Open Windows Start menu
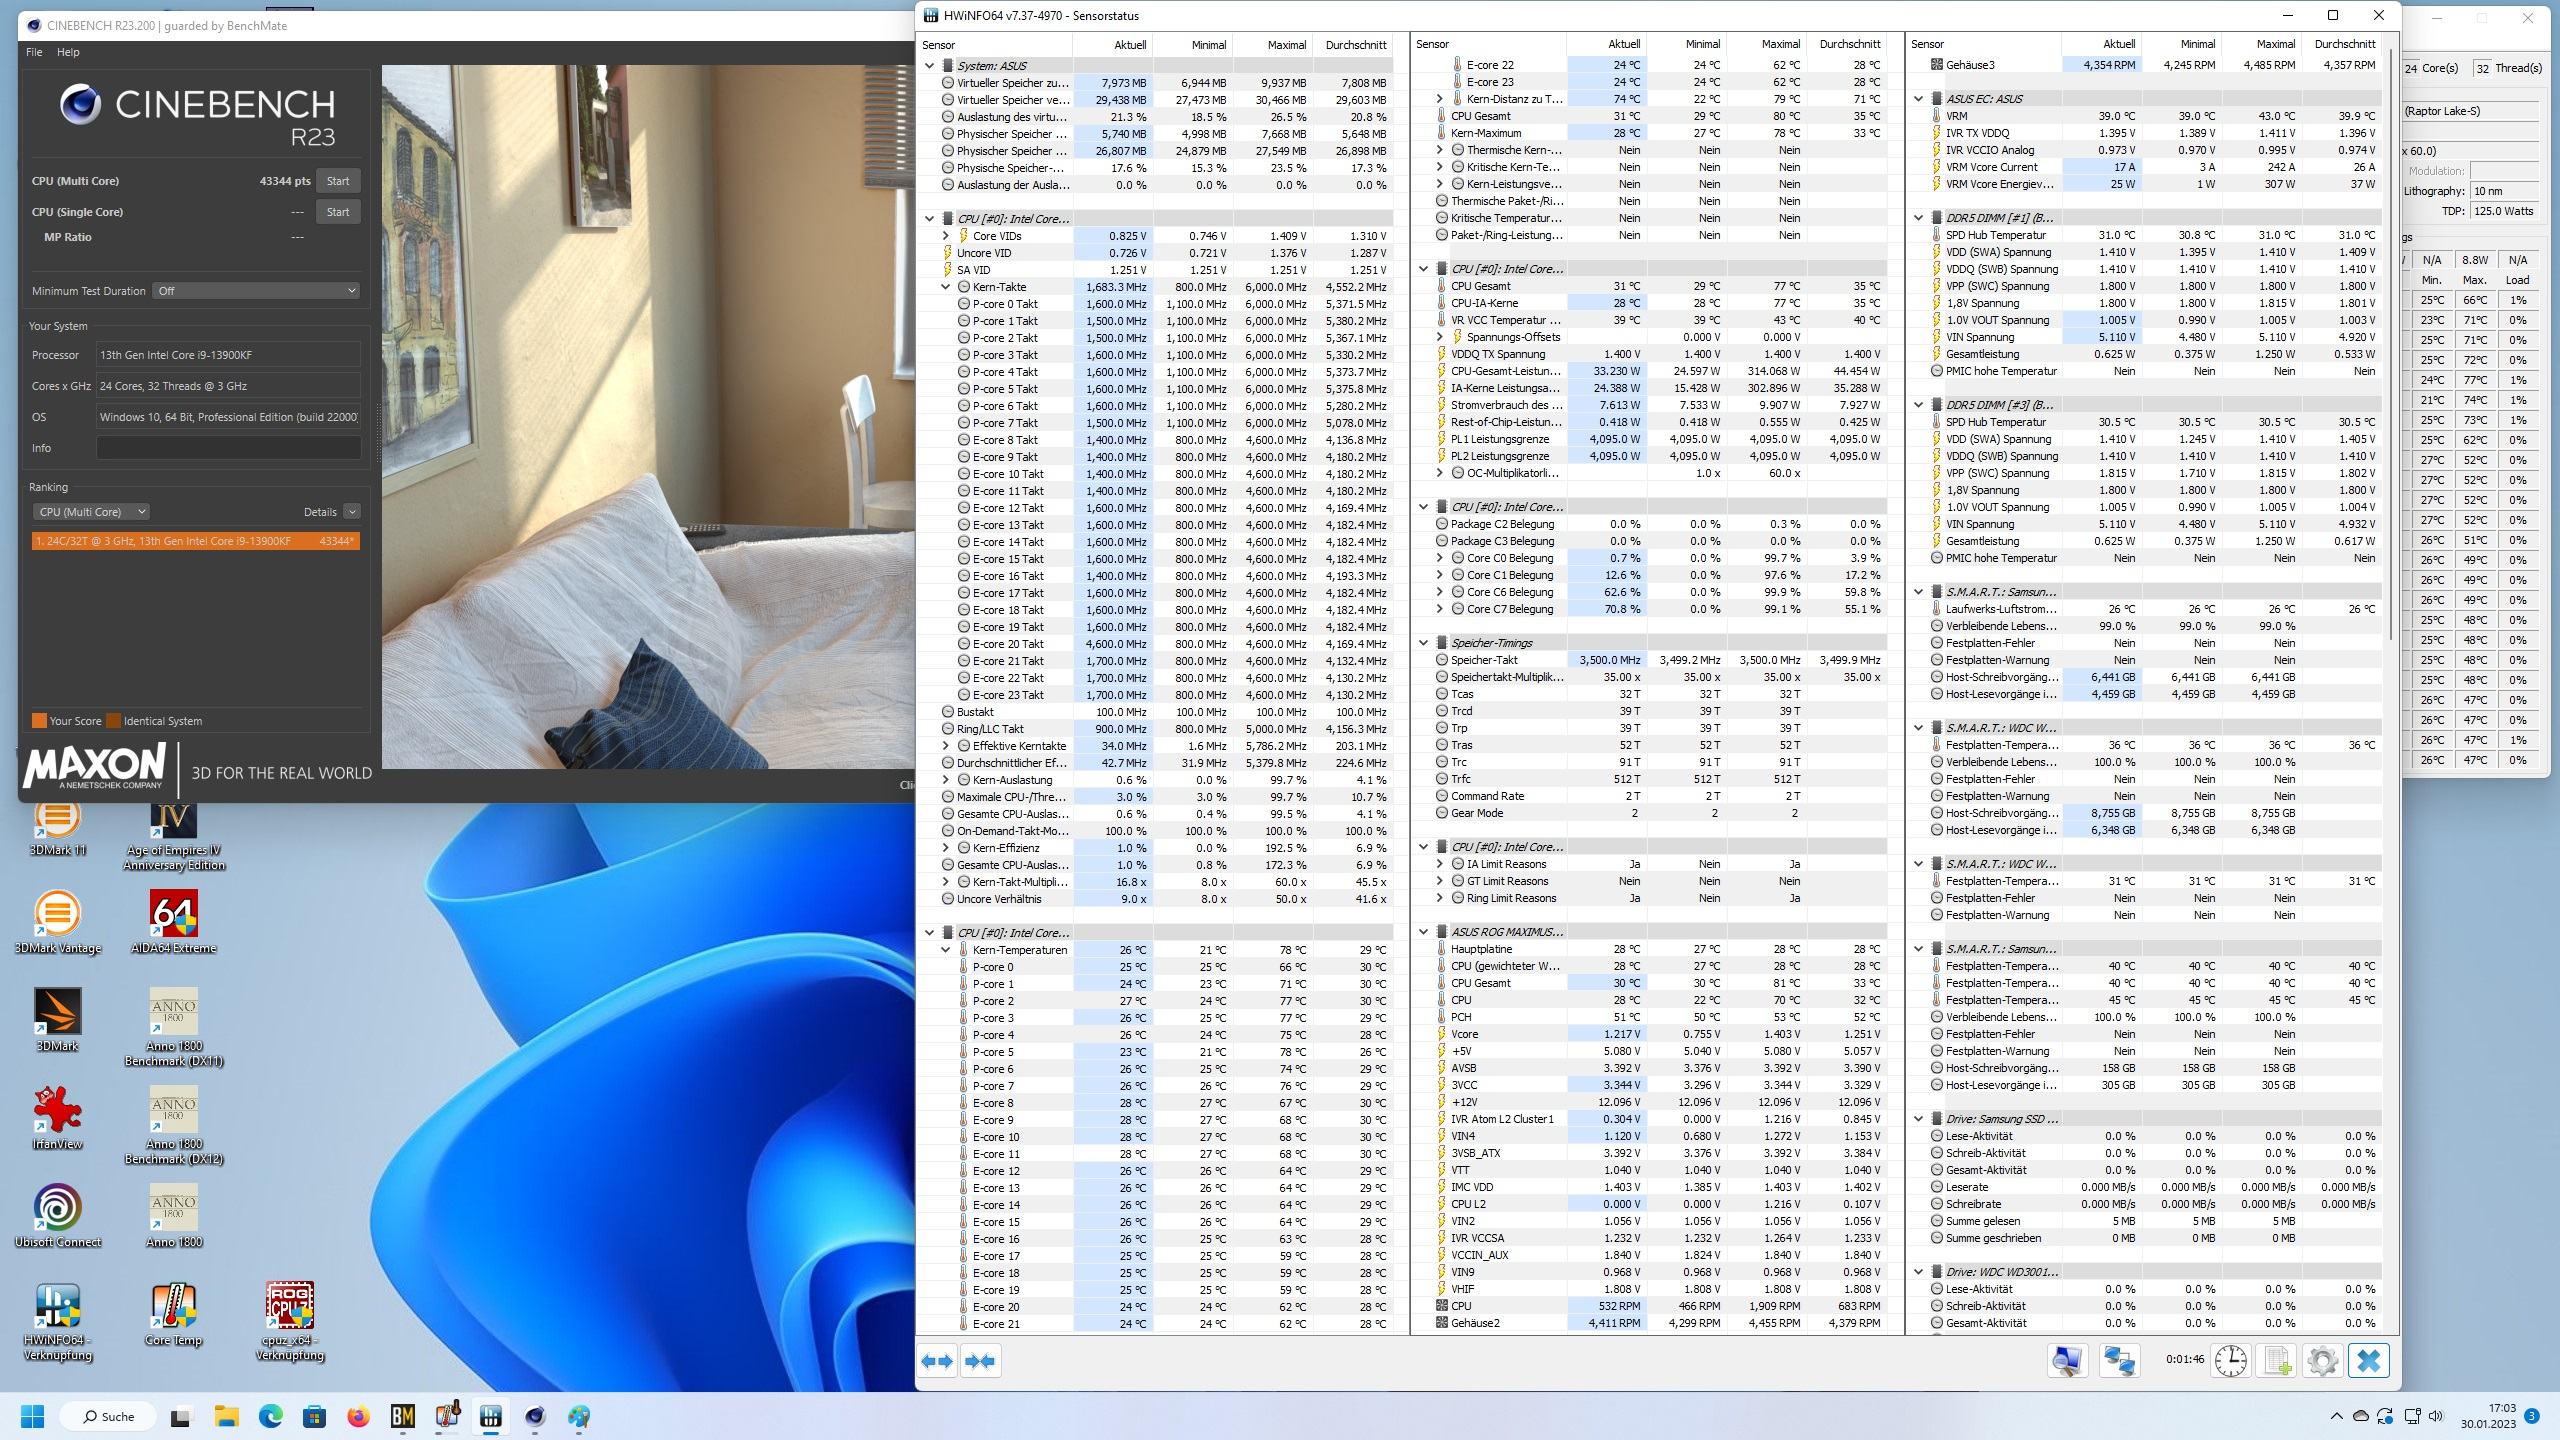The width and height of the screenshot is (2560, 1440). pos(32,1416)
